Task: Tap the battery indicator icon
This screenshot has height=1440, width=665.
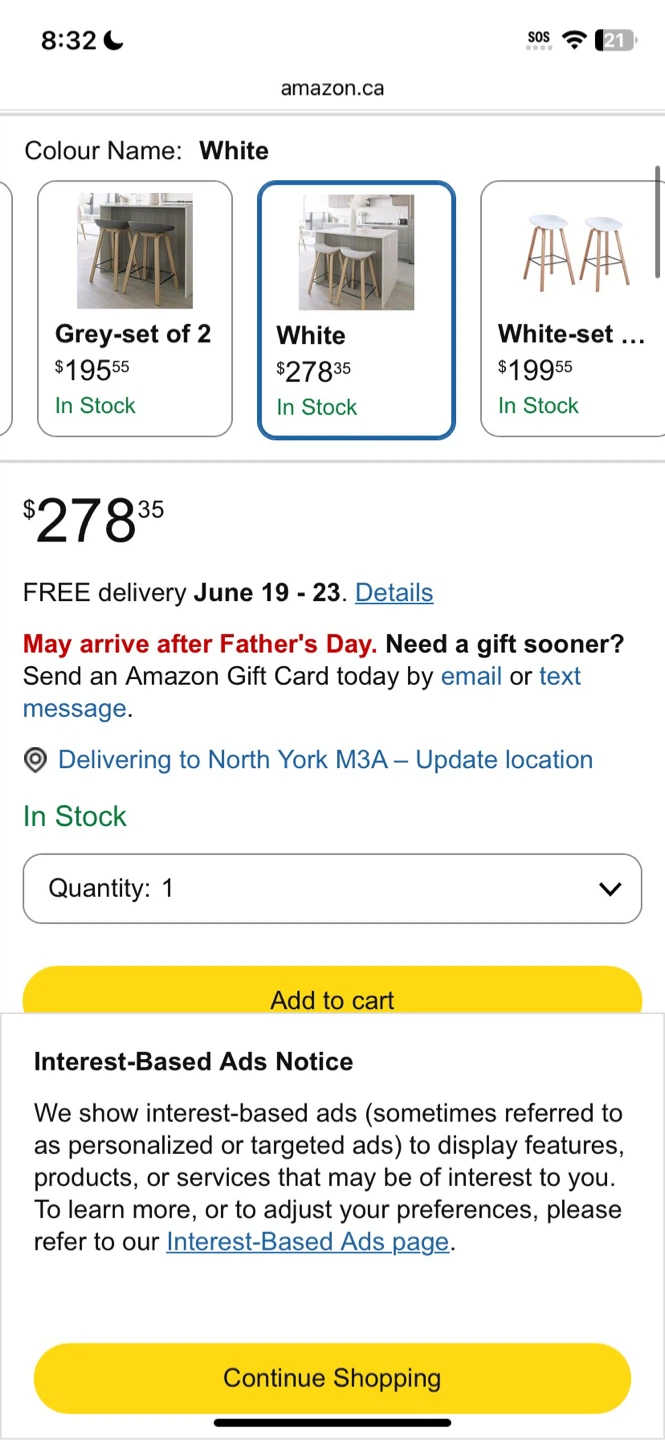Action: click(x=615, y=40)
